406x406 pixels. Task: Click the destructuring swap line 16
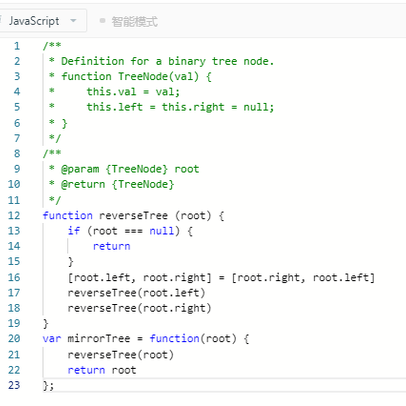click(x=221, y=278)
